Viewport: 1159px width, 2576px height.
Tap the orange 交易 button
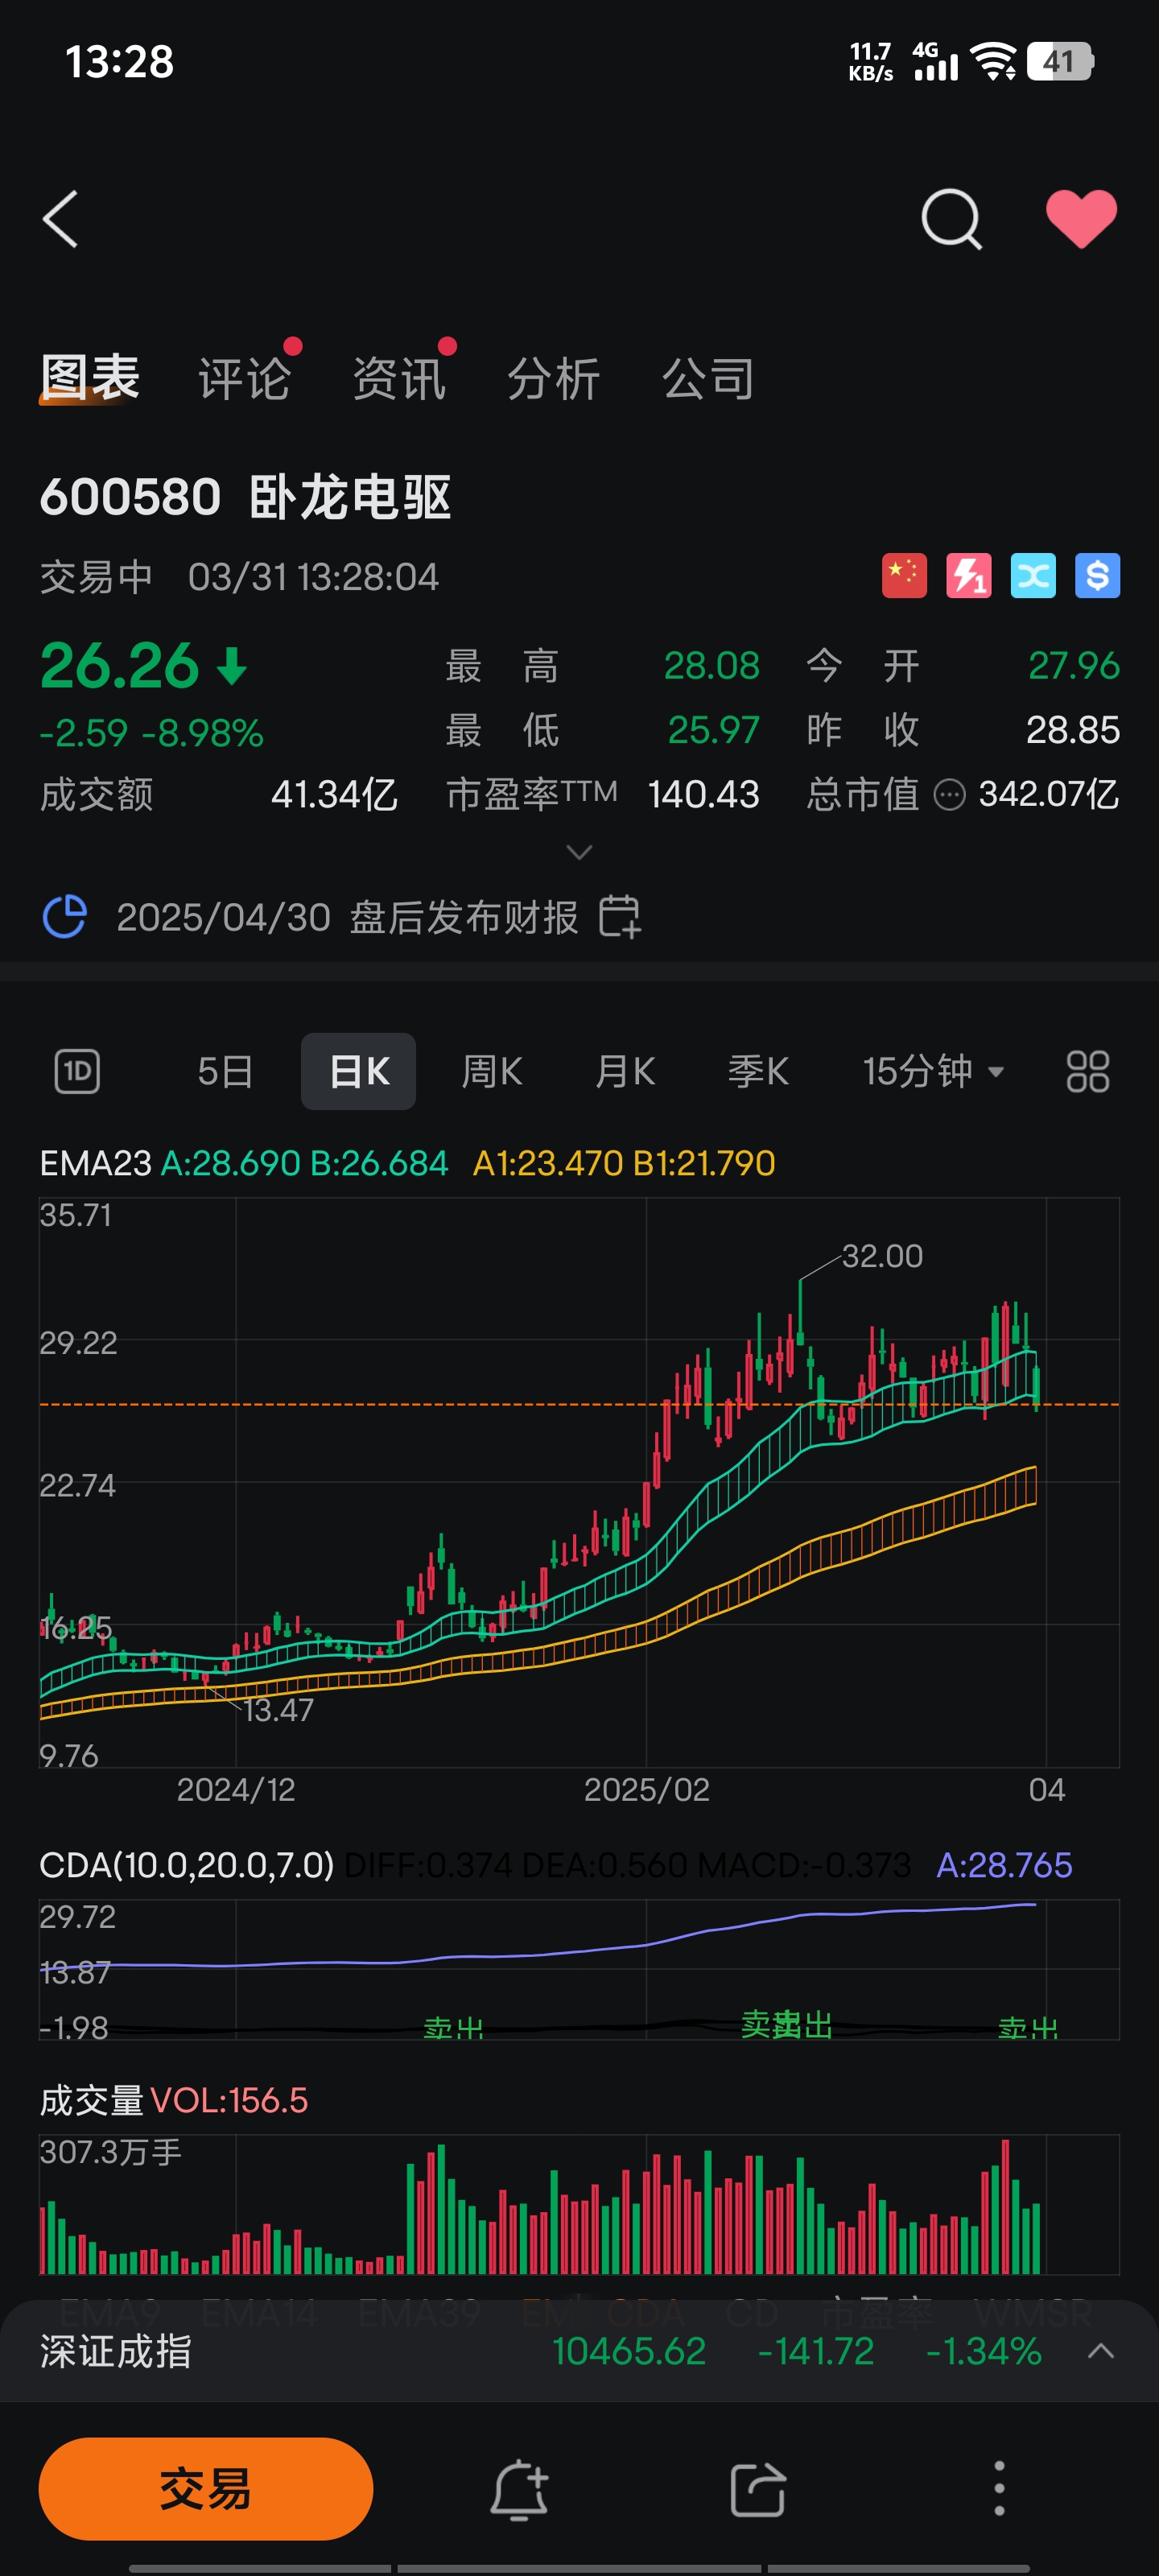coord(206,2489)
